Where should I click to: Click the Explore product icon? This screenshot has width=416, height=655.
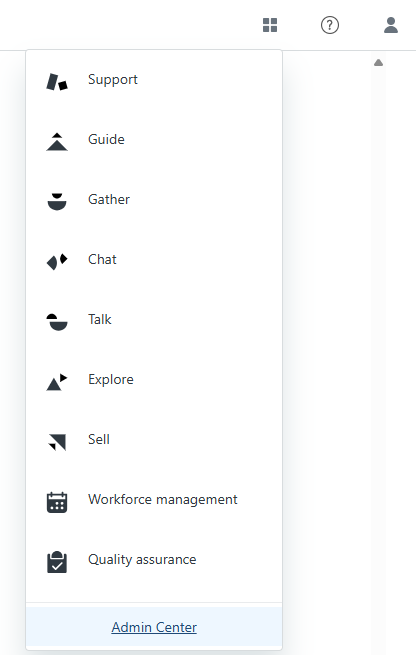57,382
